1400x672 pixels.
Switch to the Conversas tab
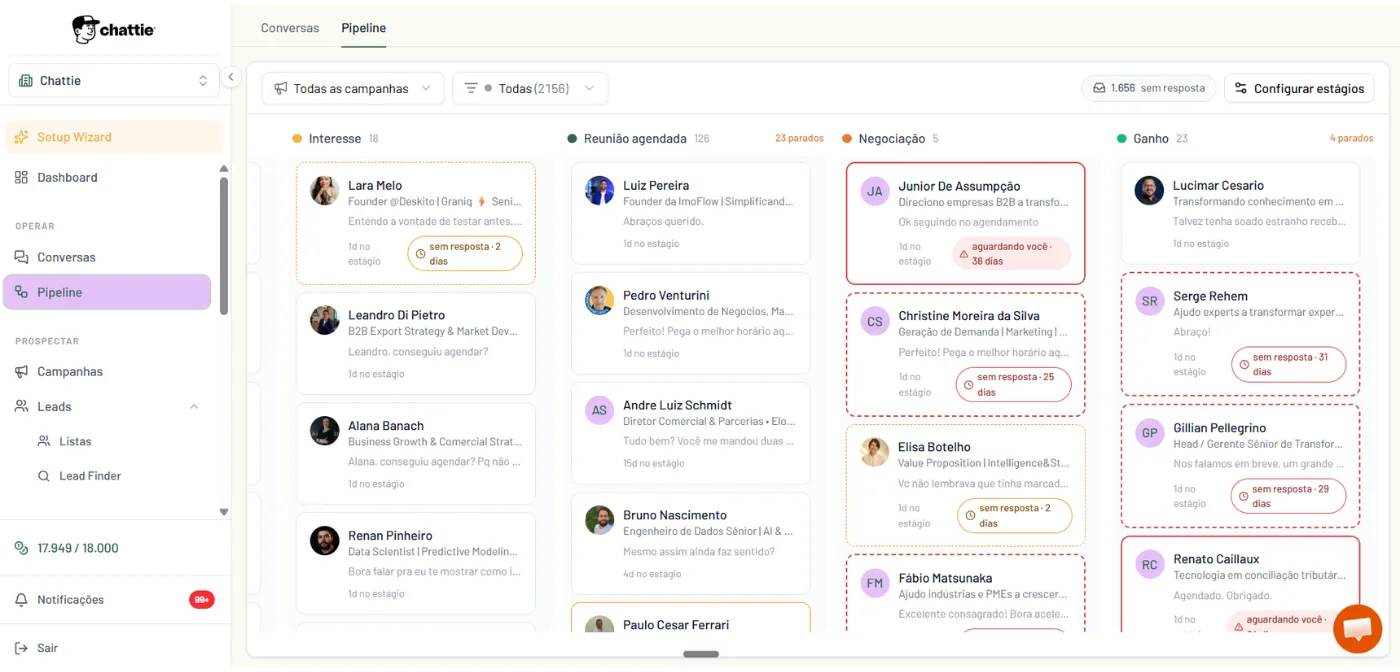tap(290, 28)
